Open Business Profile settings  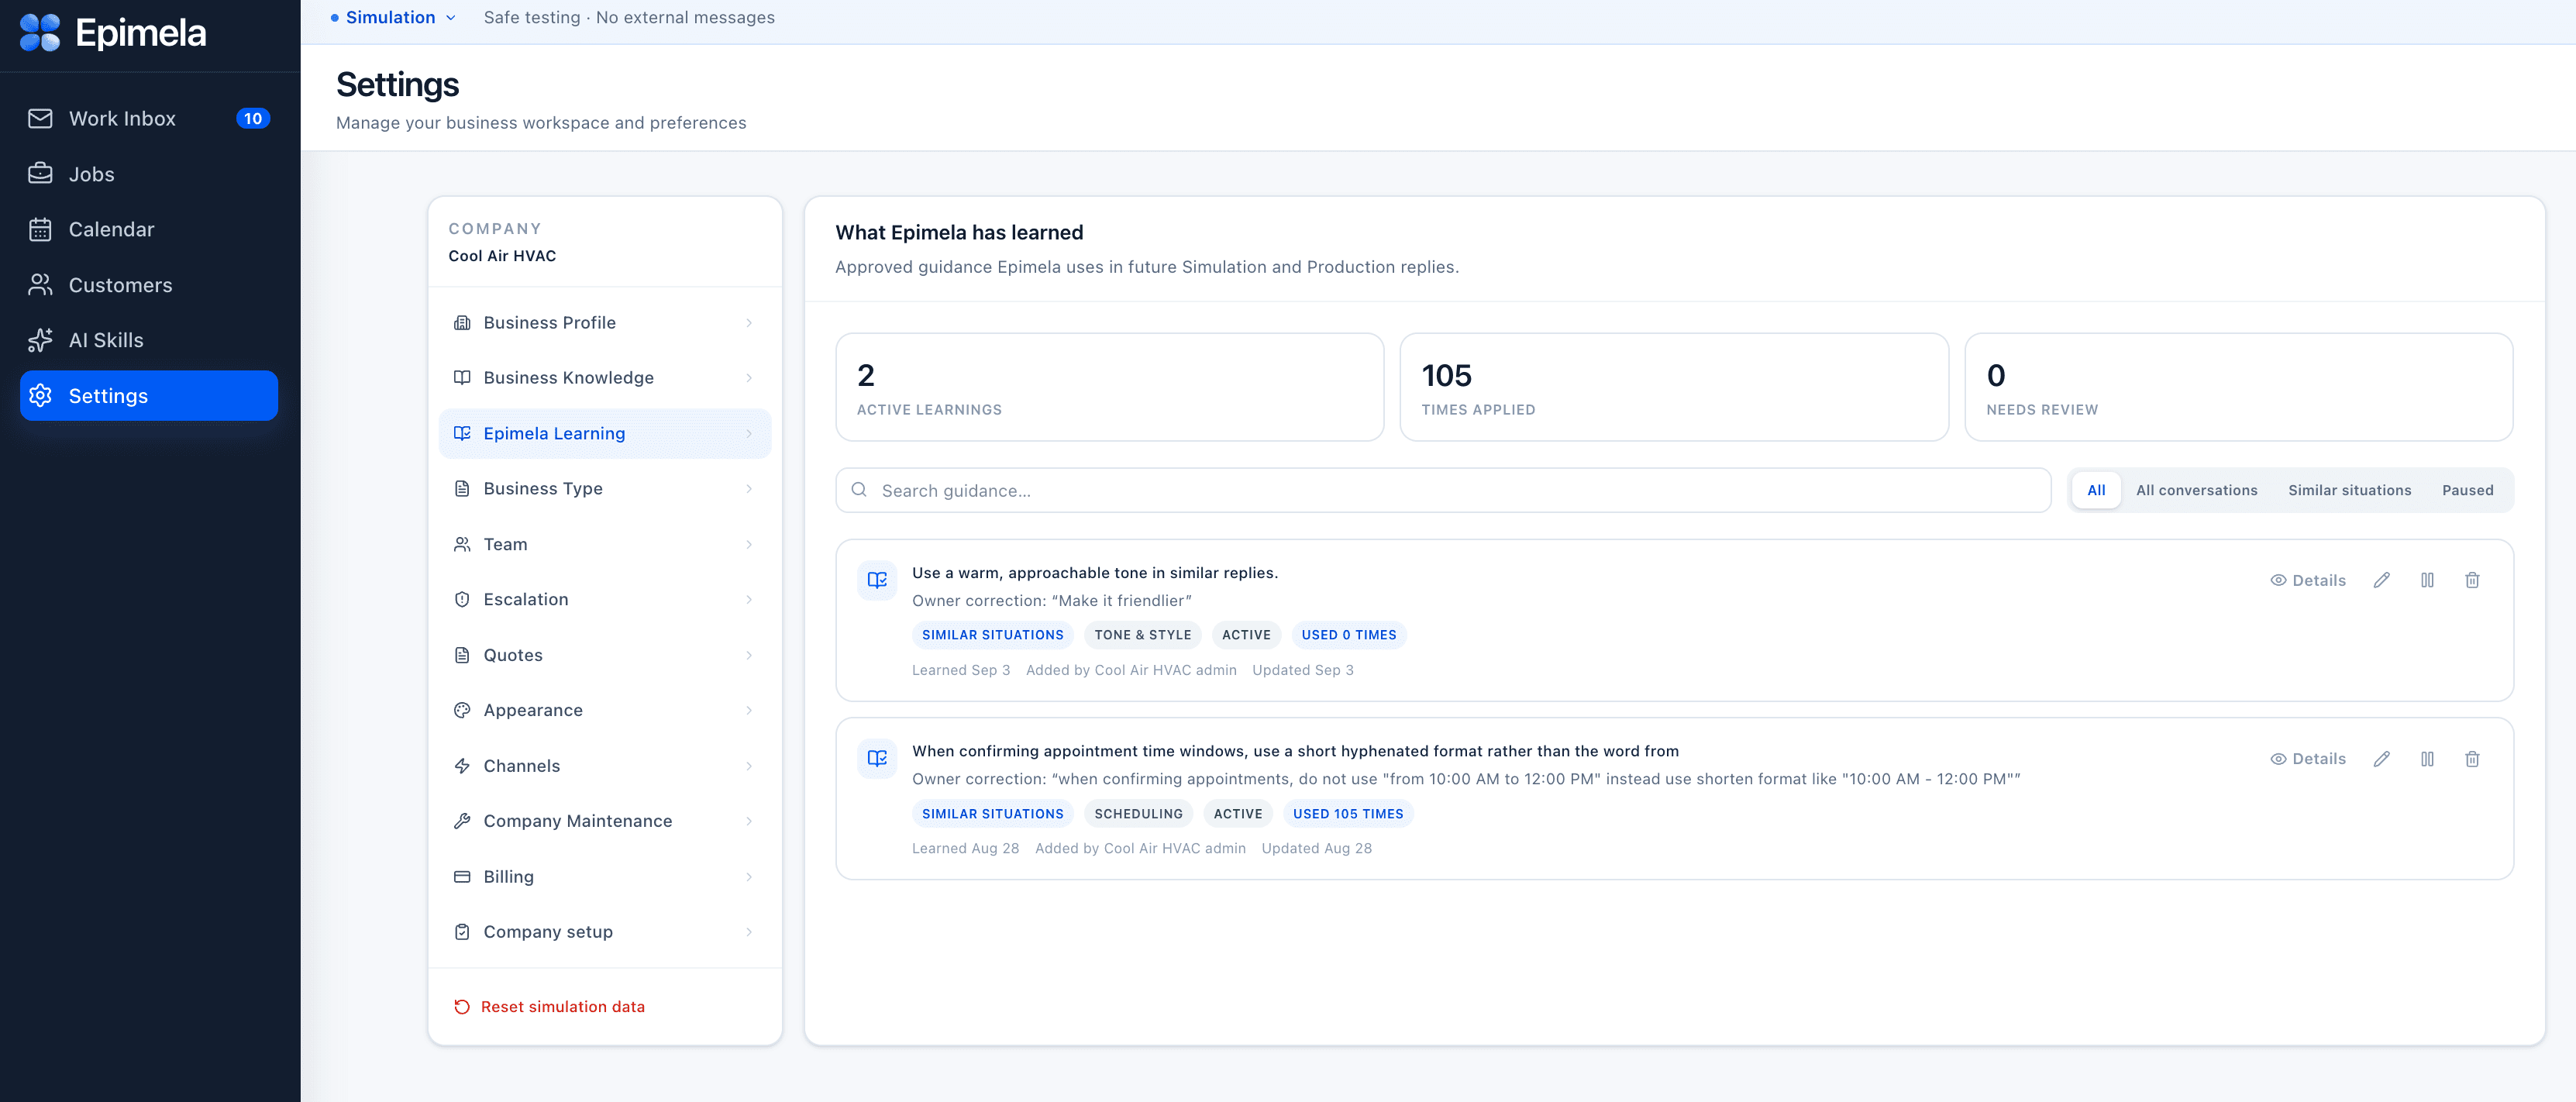pos(604,322)
